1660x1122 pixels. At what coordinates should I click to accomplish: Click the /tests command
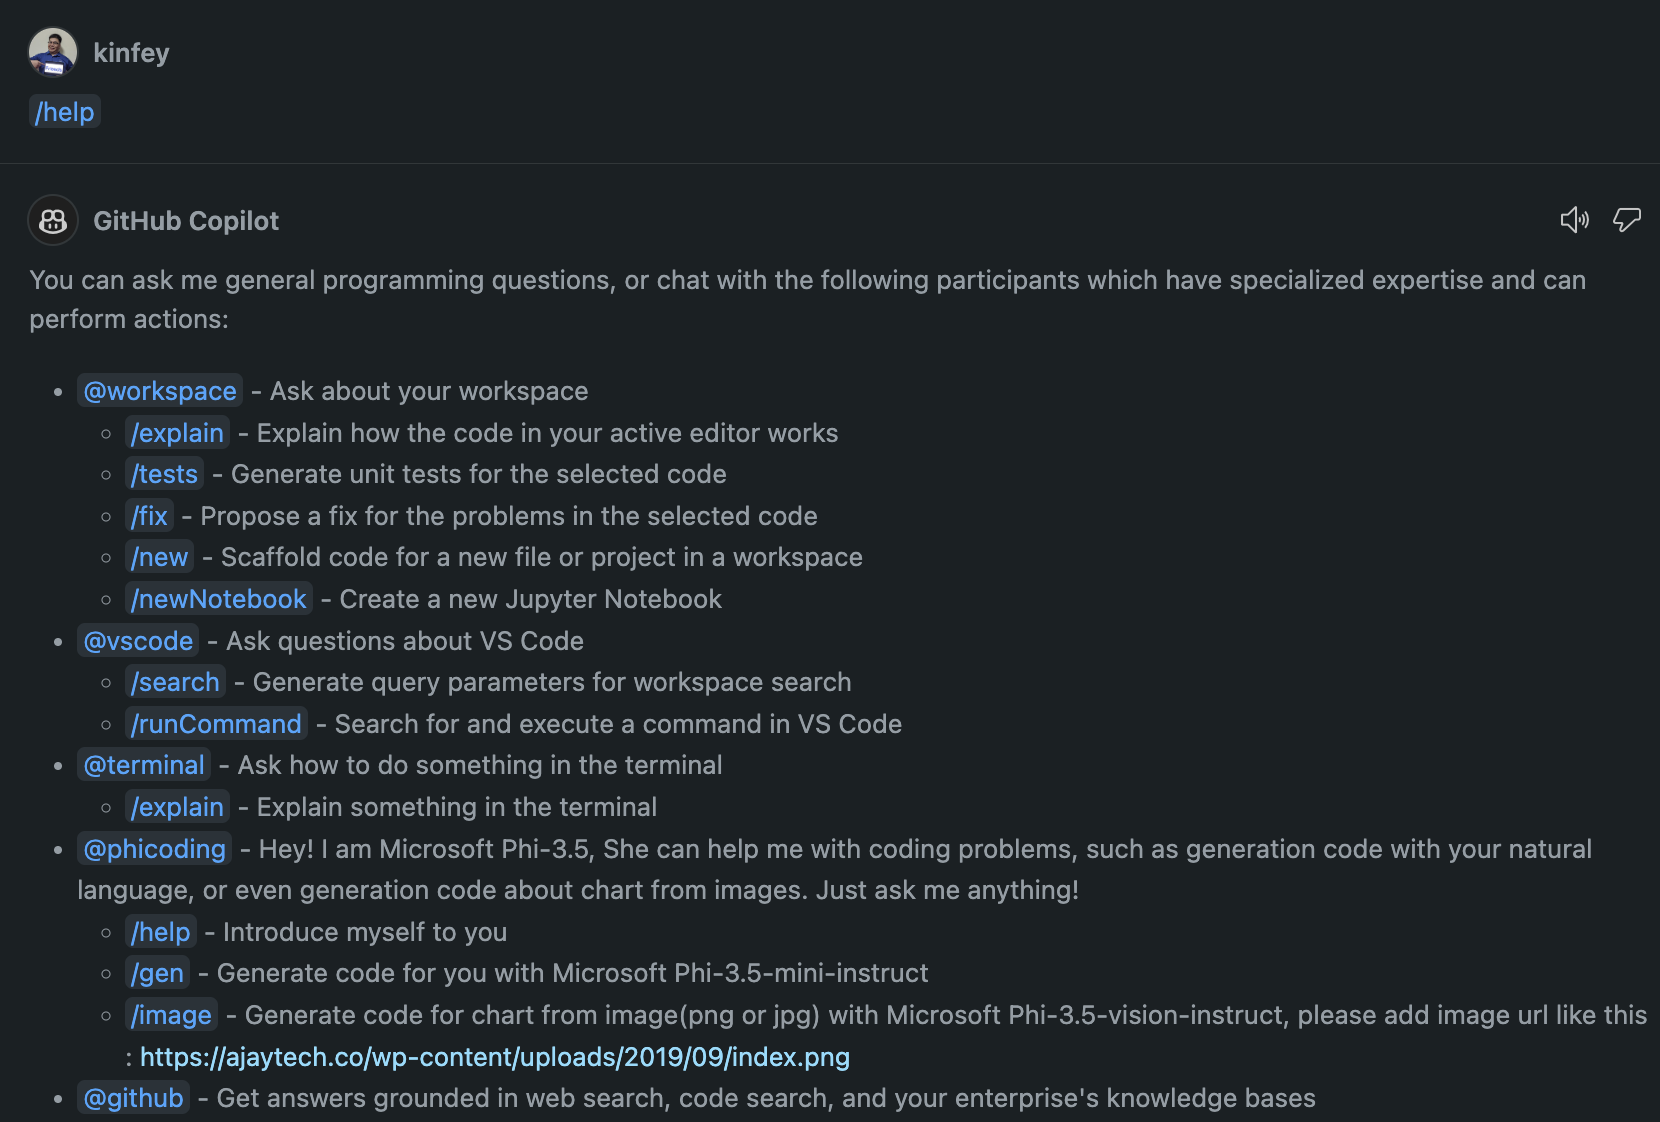coord(165,474)
